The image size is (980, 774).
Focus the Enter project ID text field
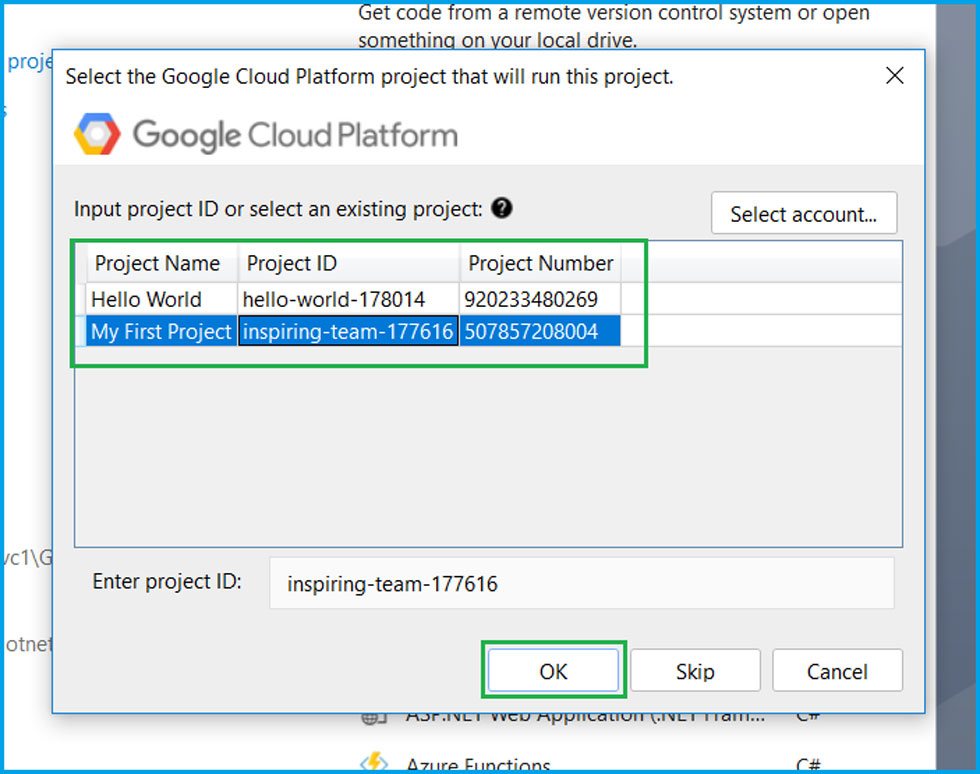click(580, 583)
